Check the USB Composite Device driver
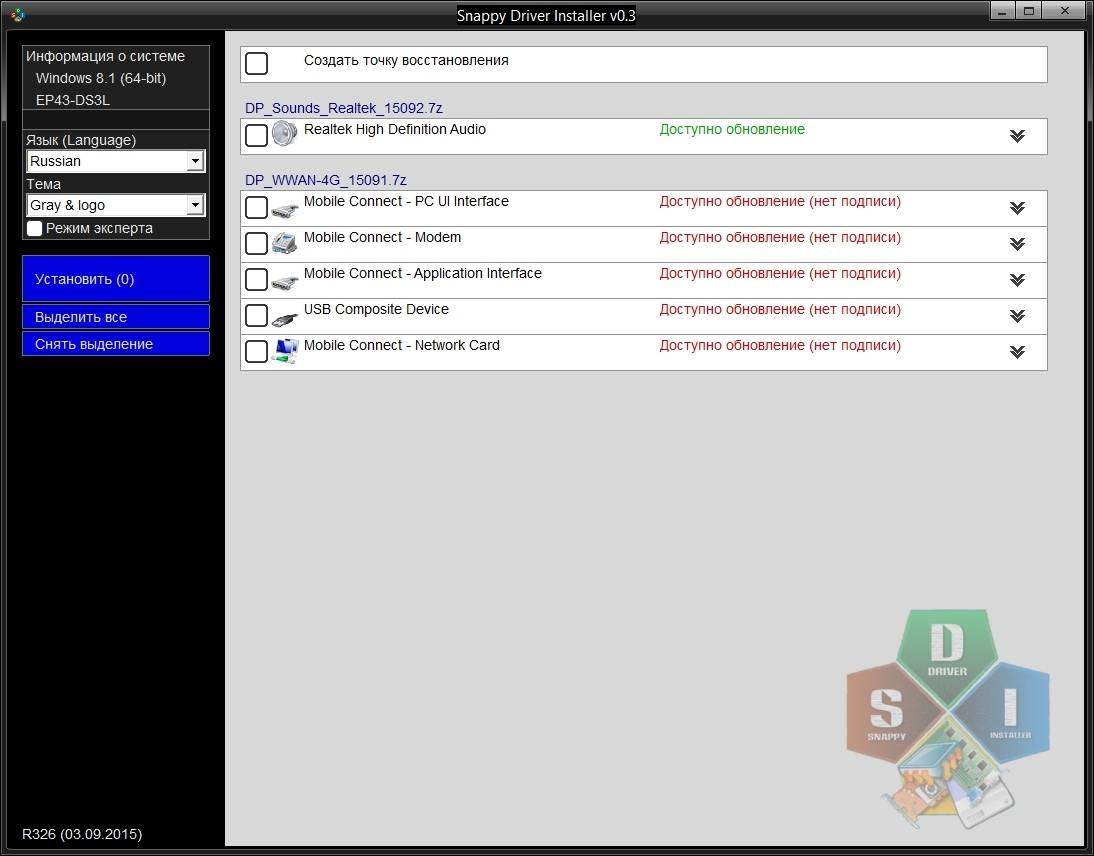 (x=256, y=315)
